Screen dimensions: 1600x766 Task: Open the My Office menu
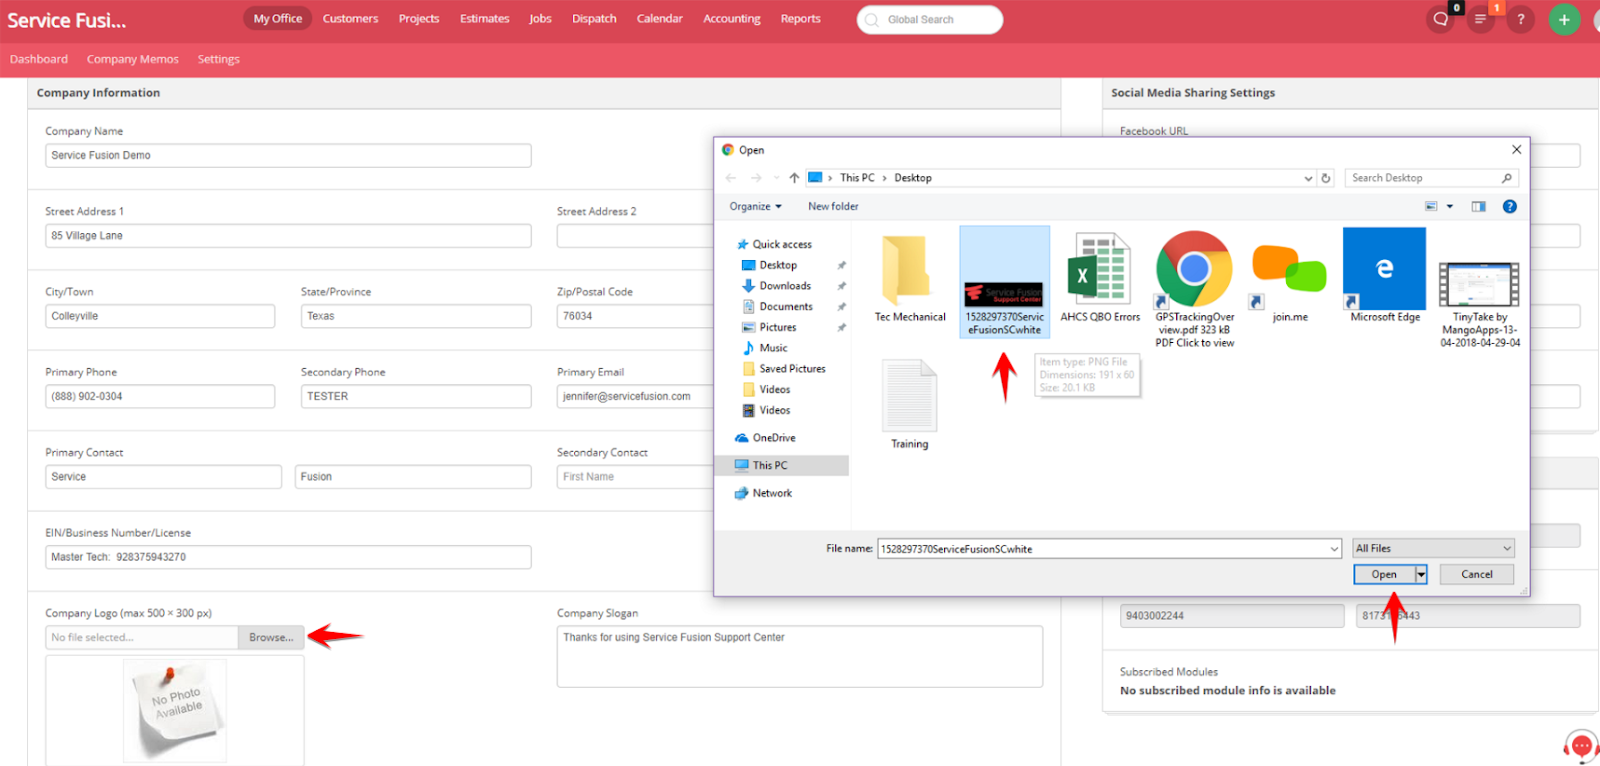tap(277, 19)
